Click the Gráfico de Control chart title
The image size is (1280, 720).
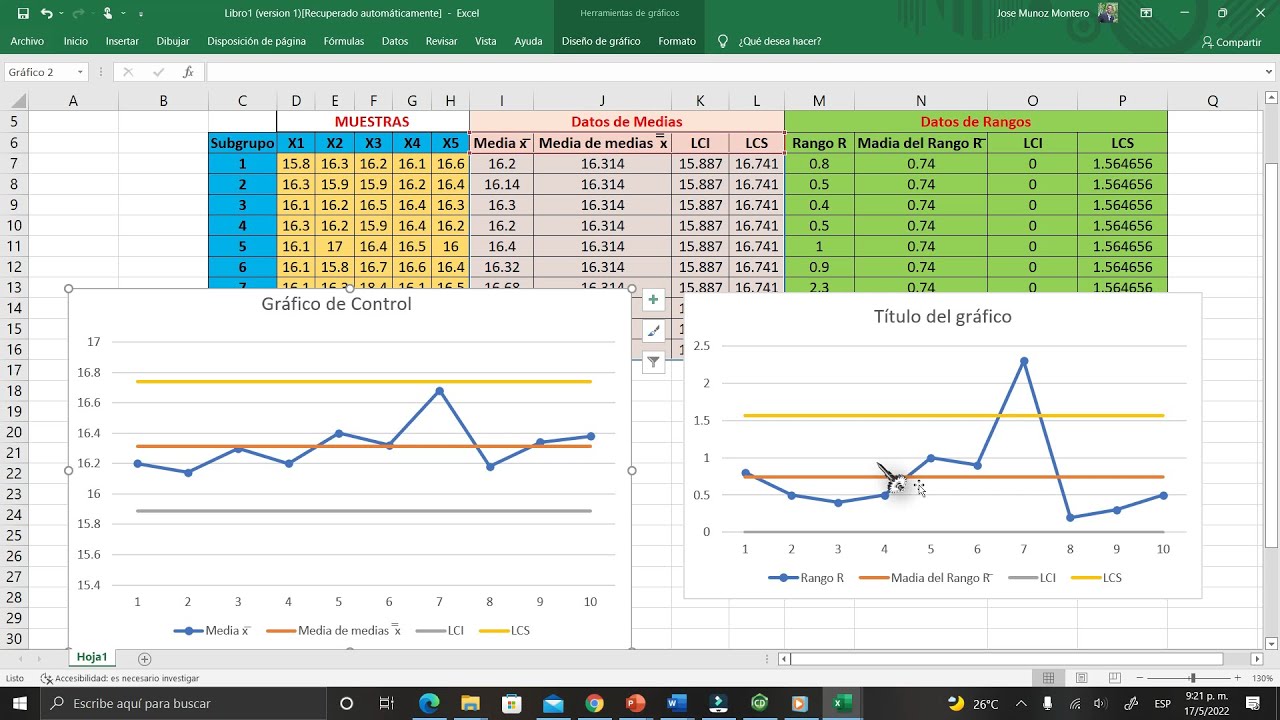pyautogui.click(x=336, y=304)
